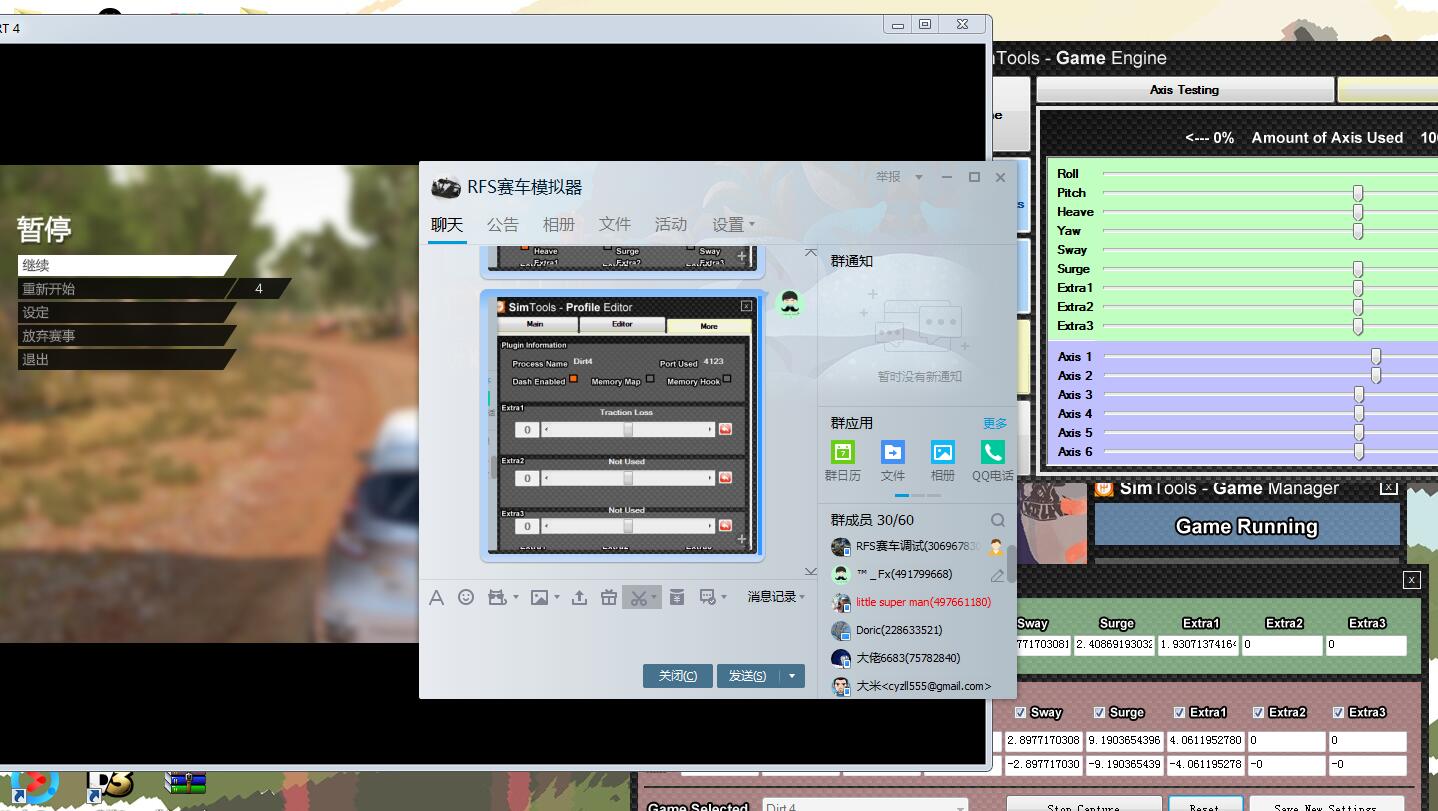
Task: Click the upper Extra1 value field
Action: click(1199, 645)
